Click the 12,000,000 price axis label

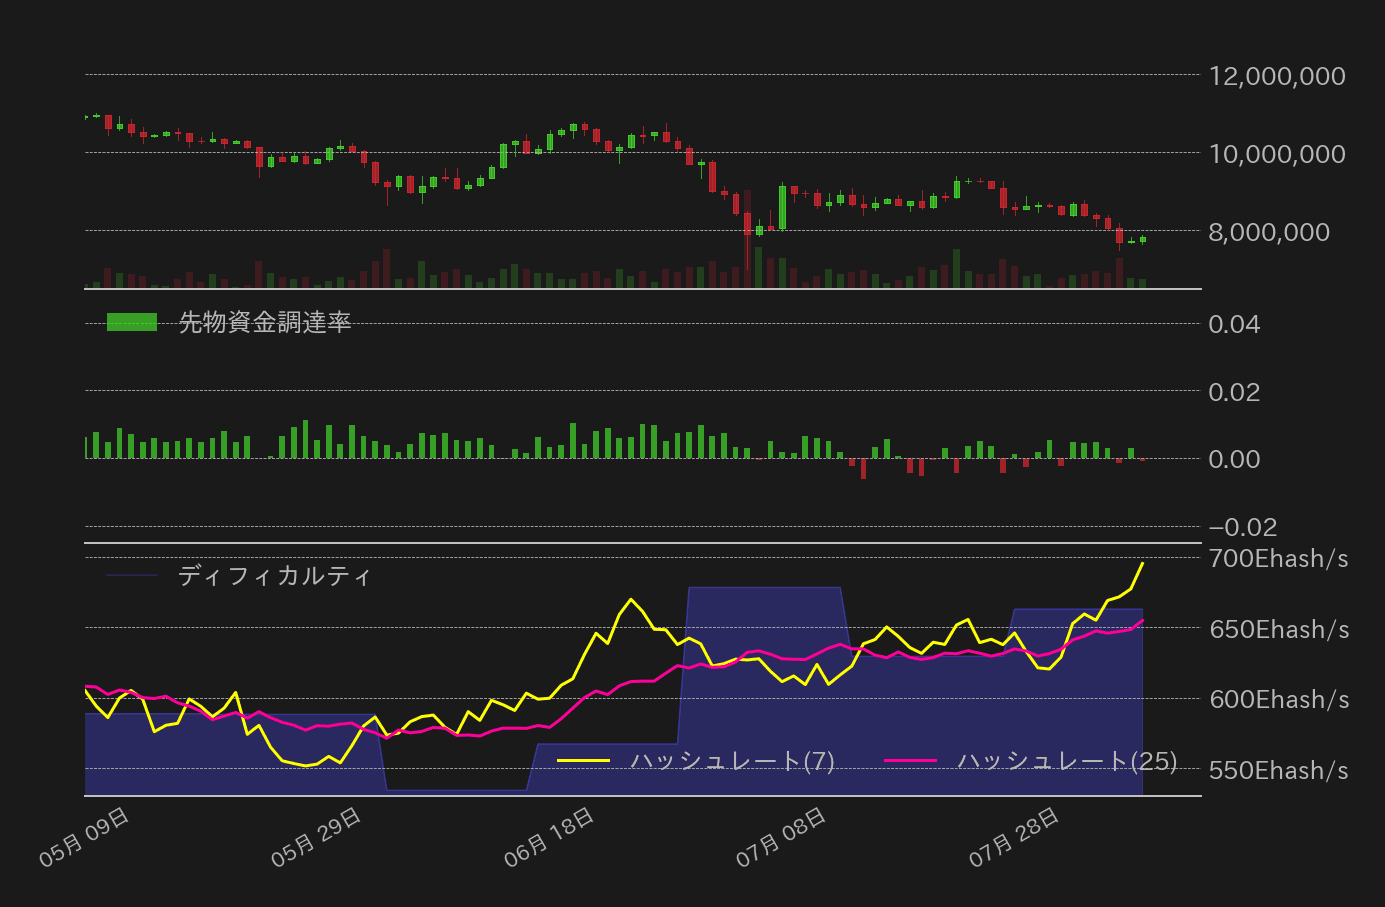point(1276,76)
